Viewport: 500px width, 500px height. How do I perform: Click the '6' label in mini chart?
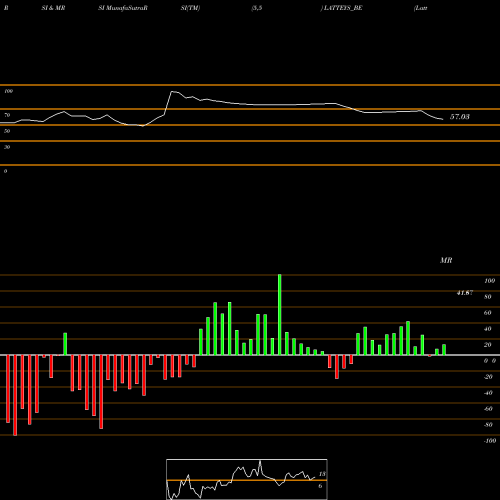(x=320, y=486)
